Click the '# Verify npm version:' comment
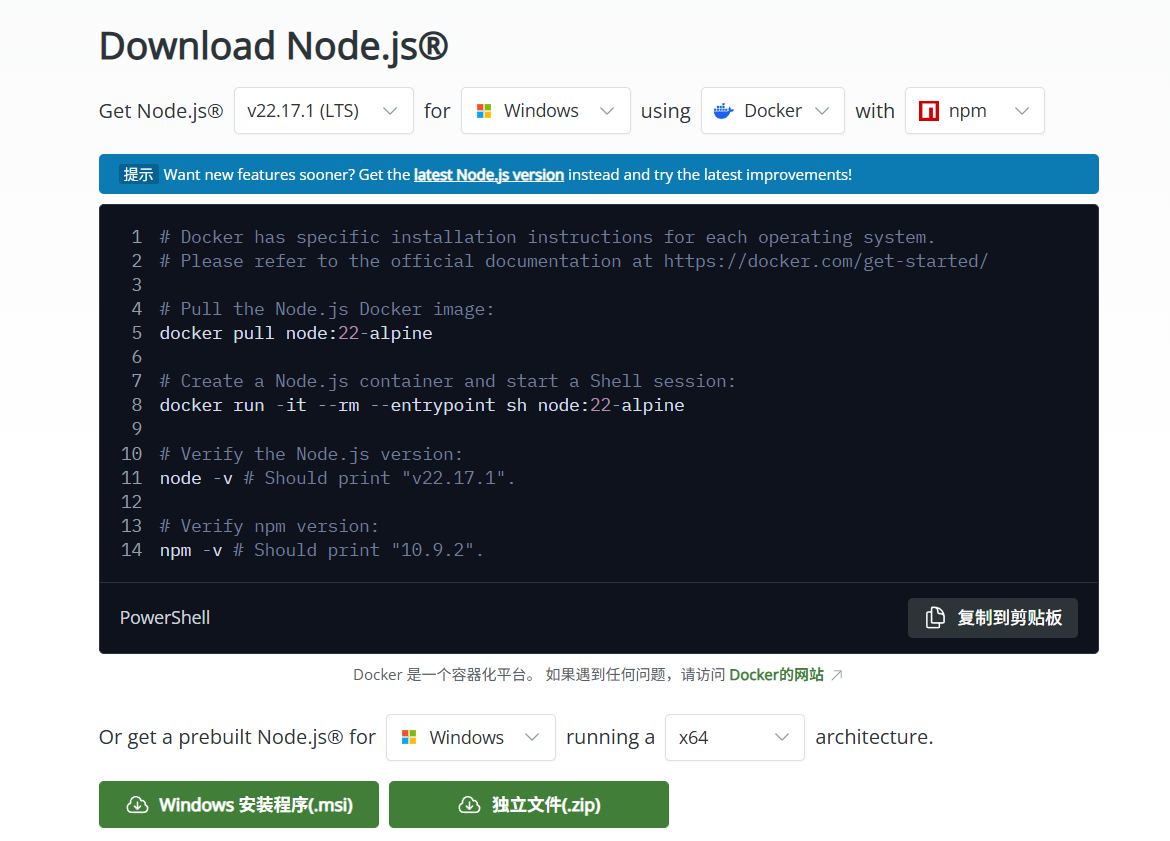The image size is (1170, 841). coord(269,526)
